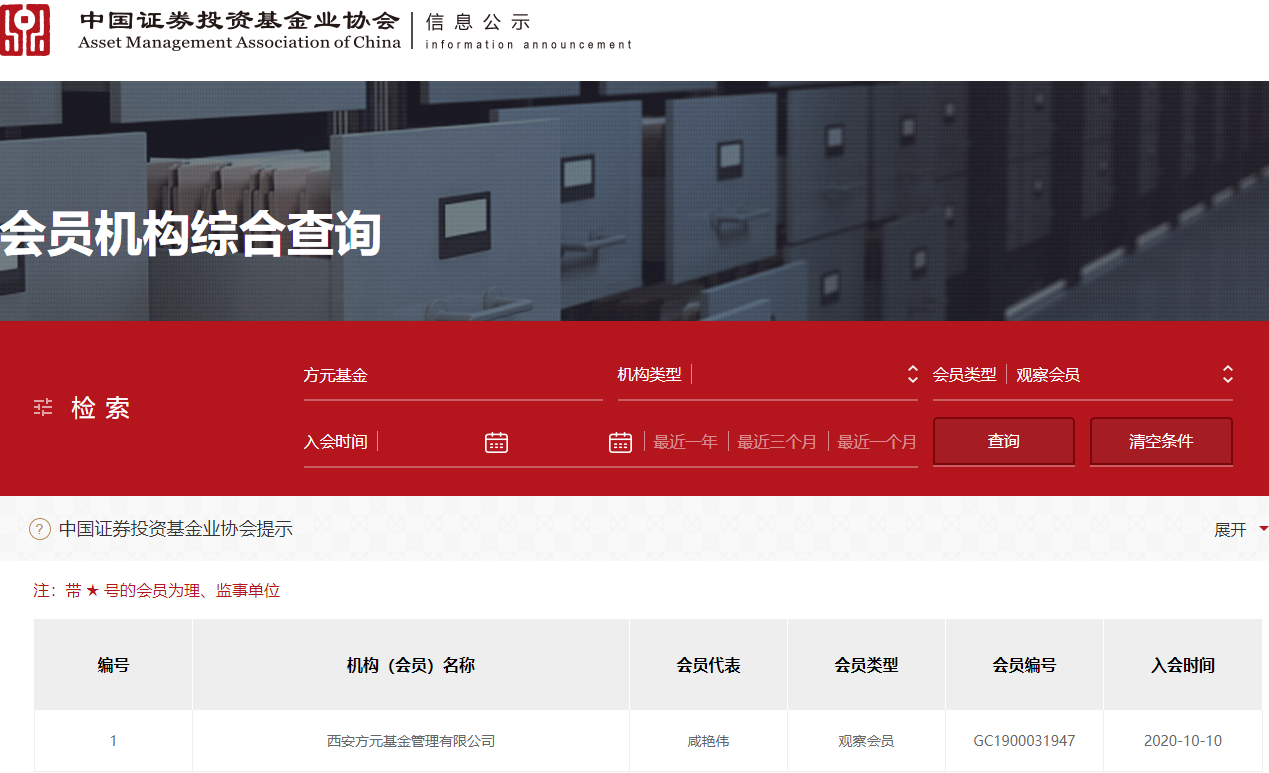The image size is (1269, 773).
Task: Click the question mark hint icon
Action: 40,529
